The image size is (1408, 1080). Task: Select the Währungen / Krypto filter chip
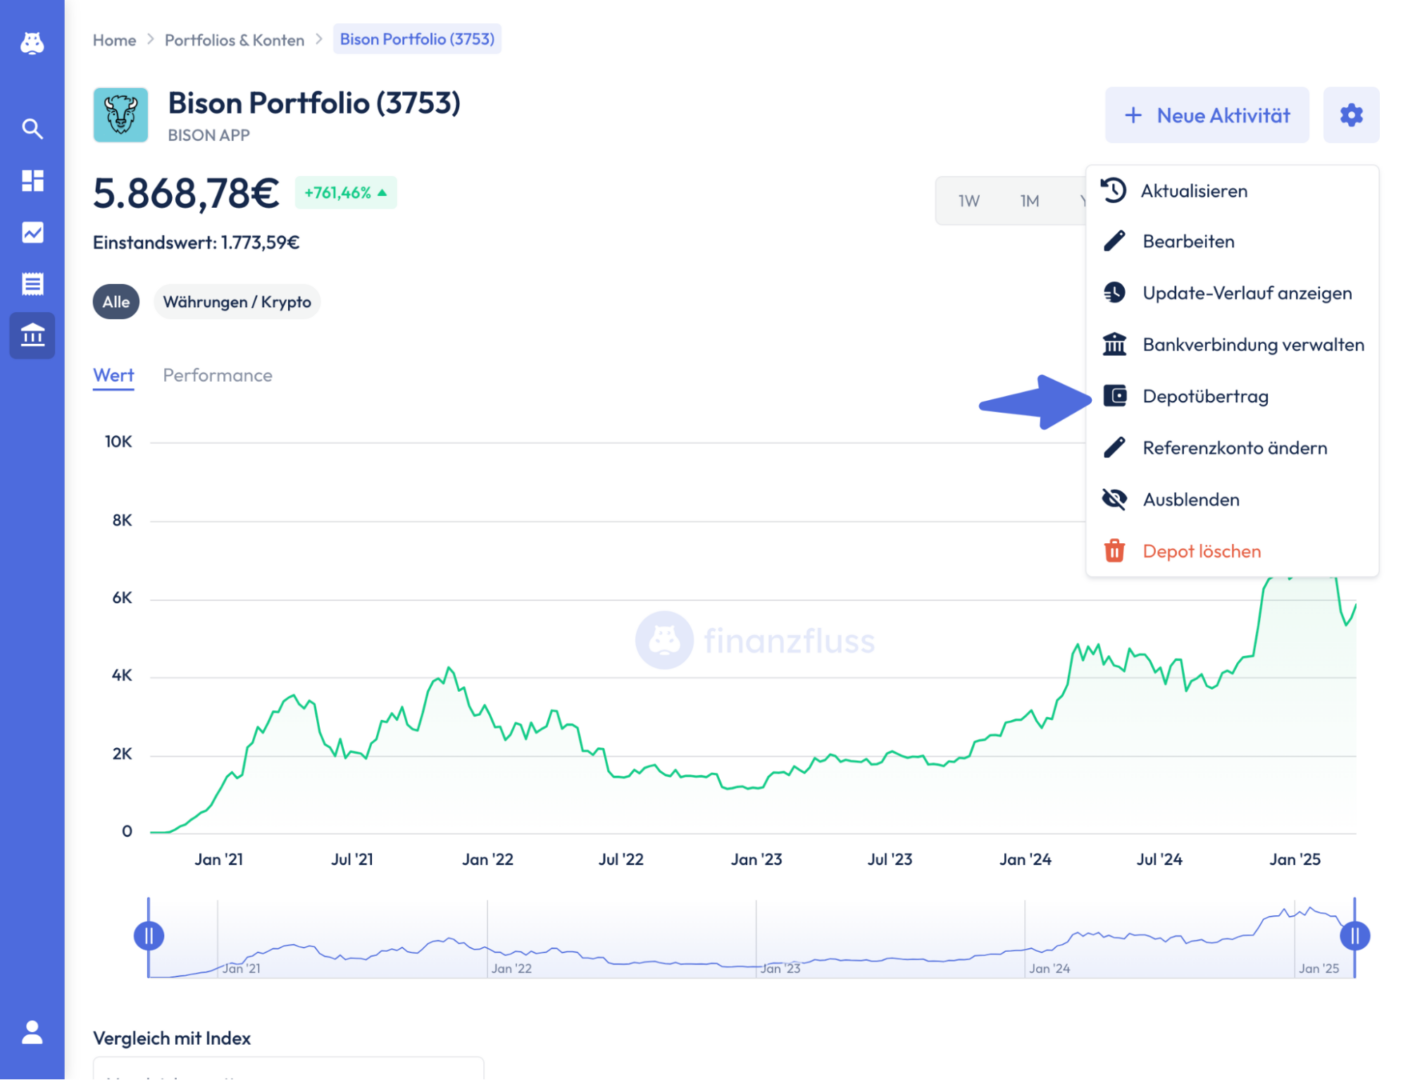(x=237, y=302)
